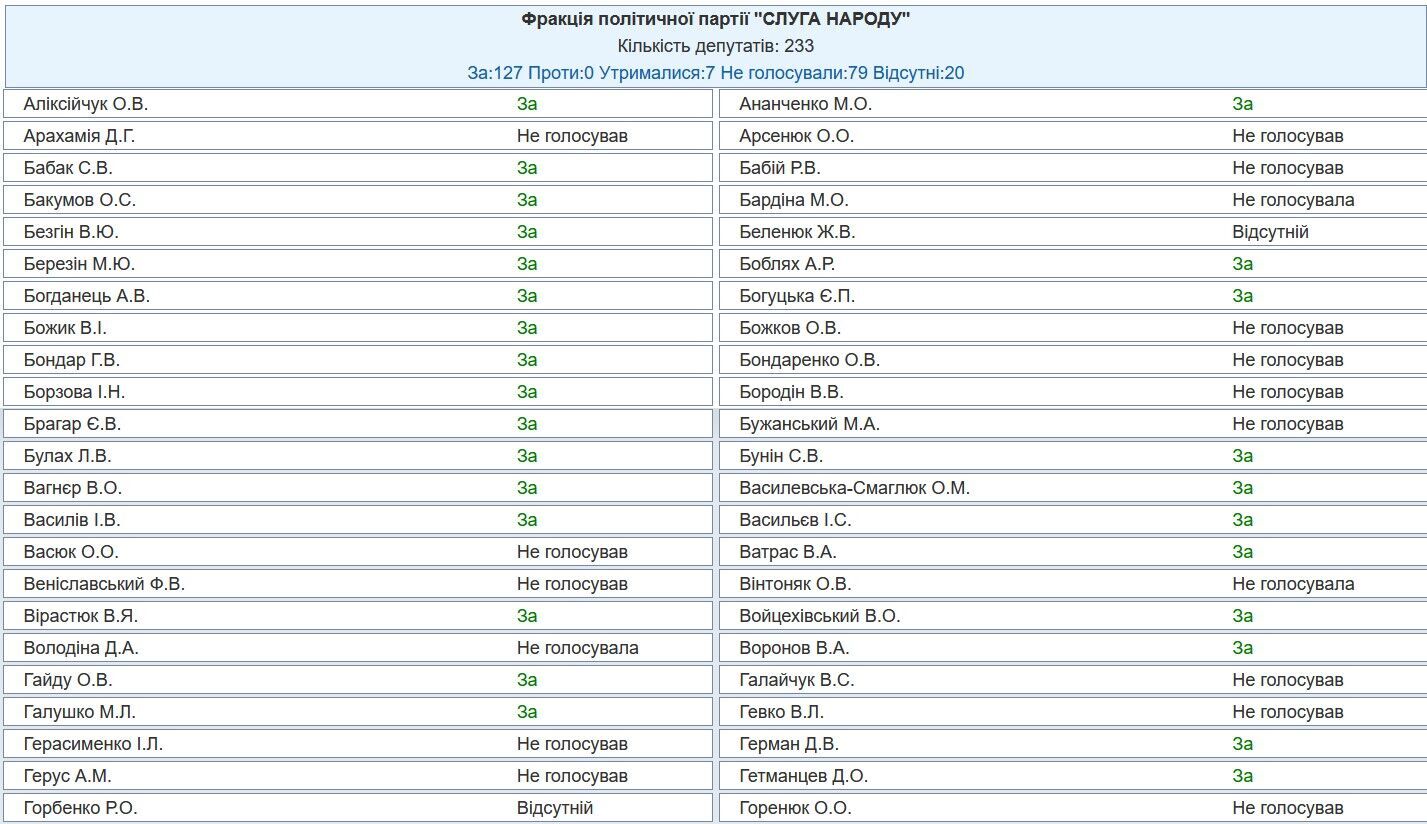
Task: Click "Кількість депутатів: 233" line
Action: 715,46
